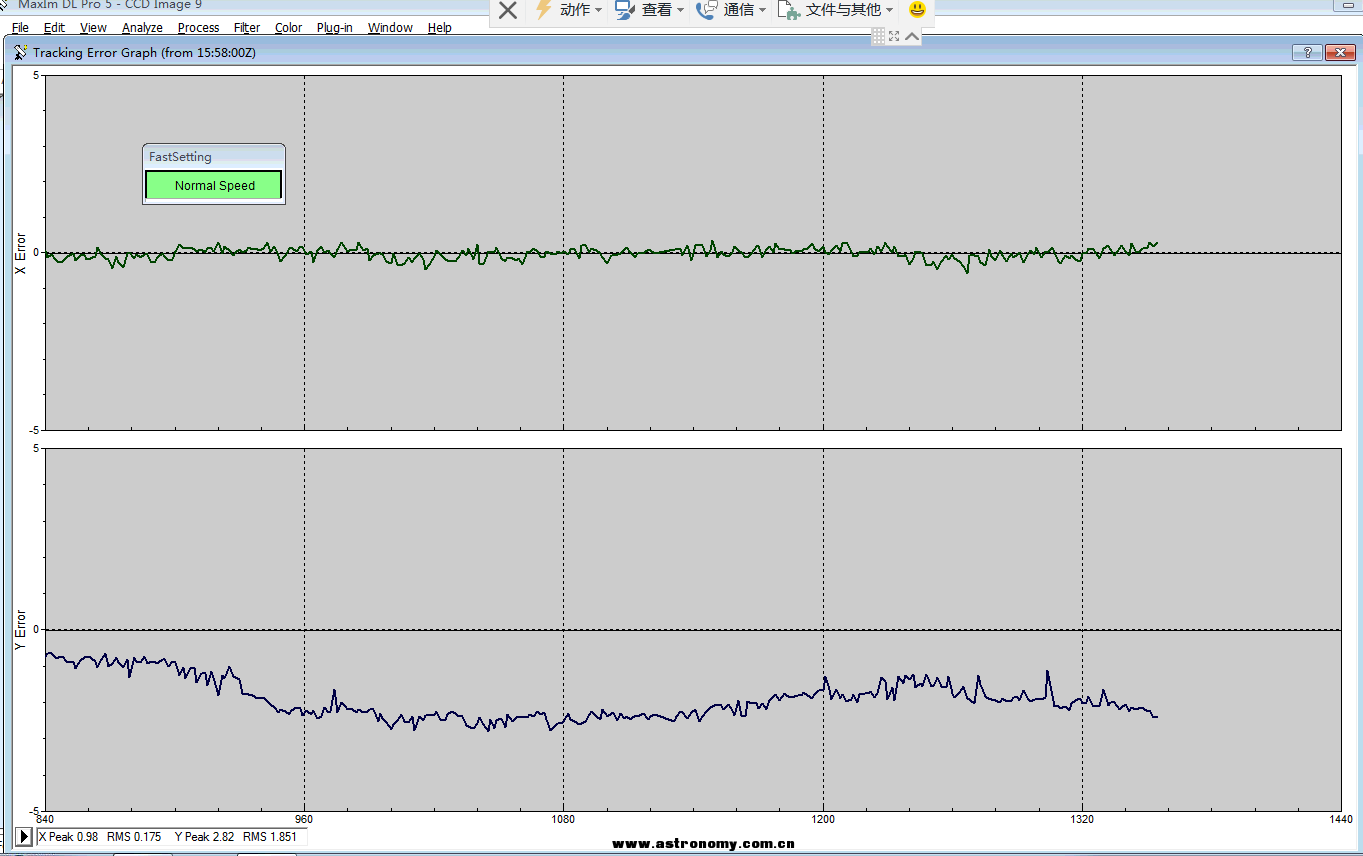Close the Tracking Error Graph window

1338,52
